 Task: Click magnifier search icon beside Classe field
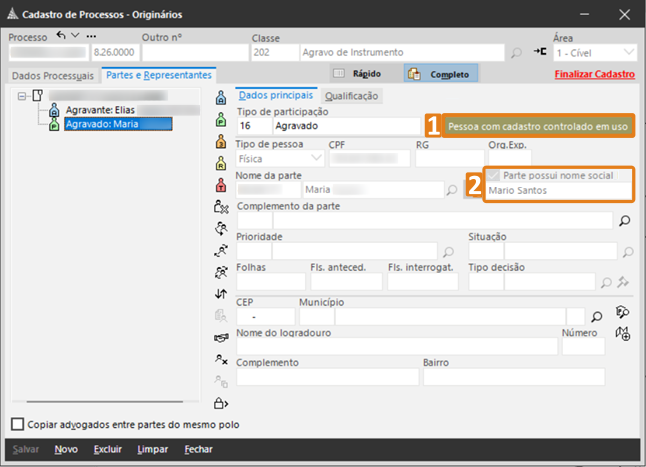(x=516, y=52)
